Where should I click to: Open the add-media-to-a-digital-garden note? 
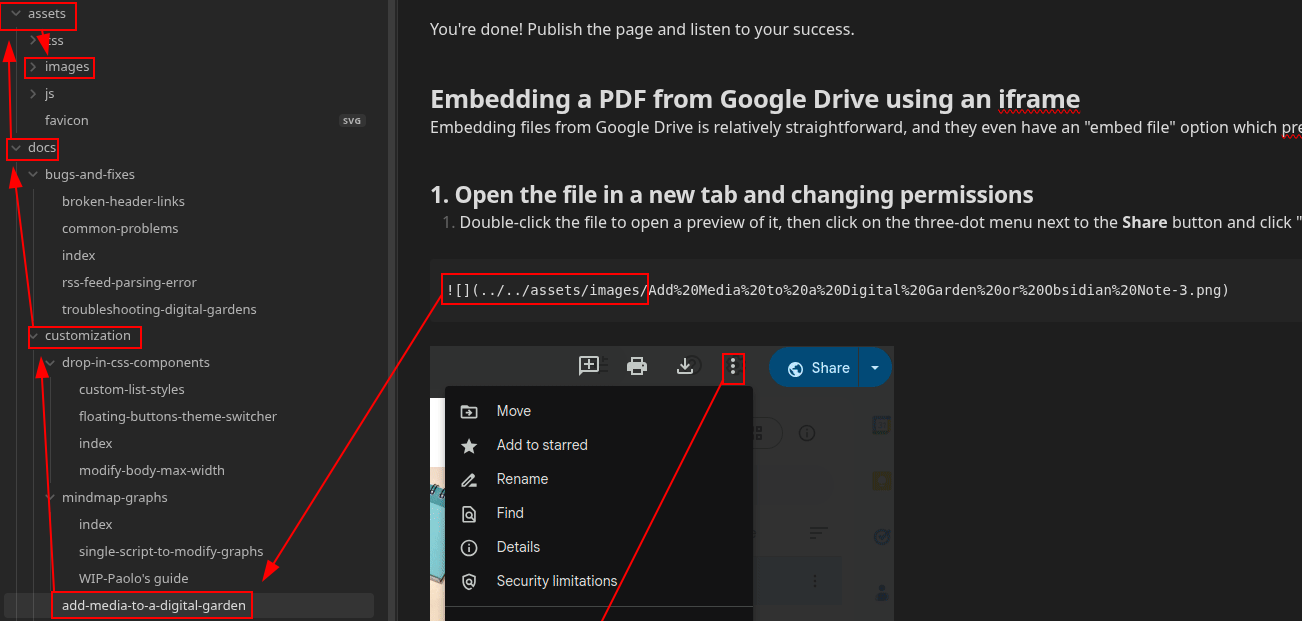pyautogui.click(x=153, y=605)
